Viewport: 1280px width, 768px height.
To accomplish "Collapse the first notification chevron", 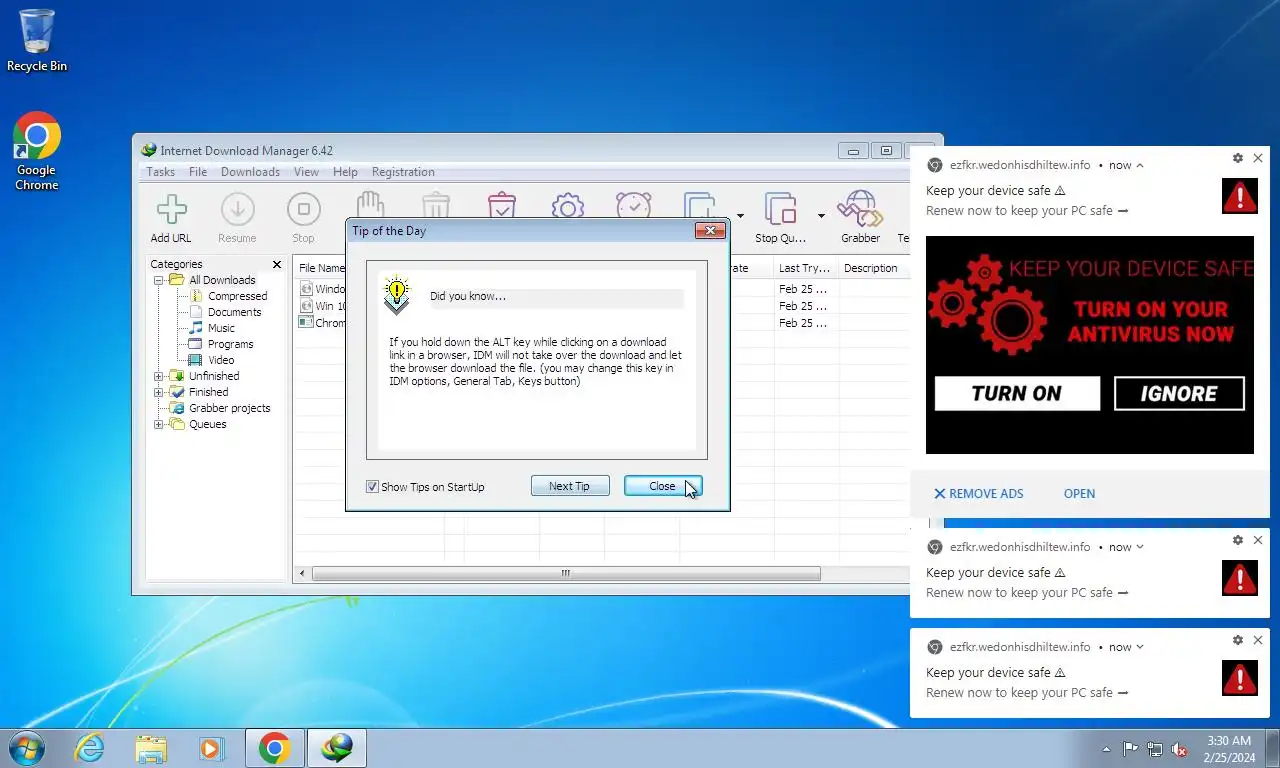I will [x=1139, y=165].
